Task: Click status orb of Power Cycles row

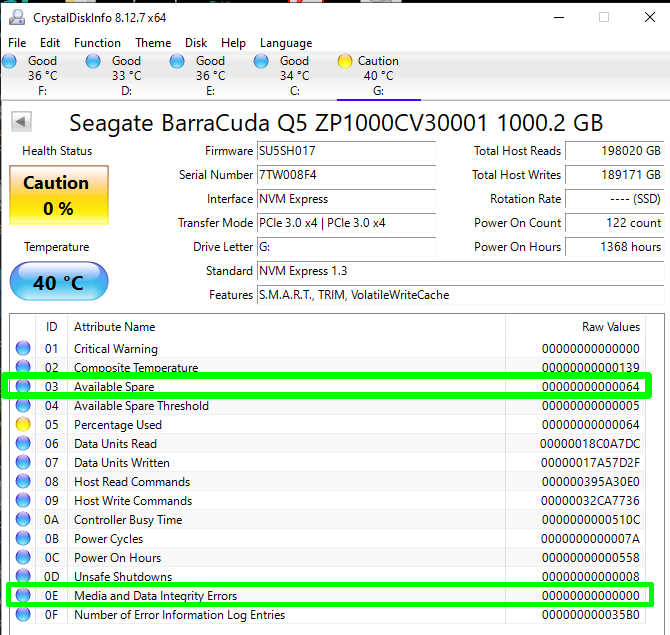Action: pyautogui.click(x=23, y=538)
